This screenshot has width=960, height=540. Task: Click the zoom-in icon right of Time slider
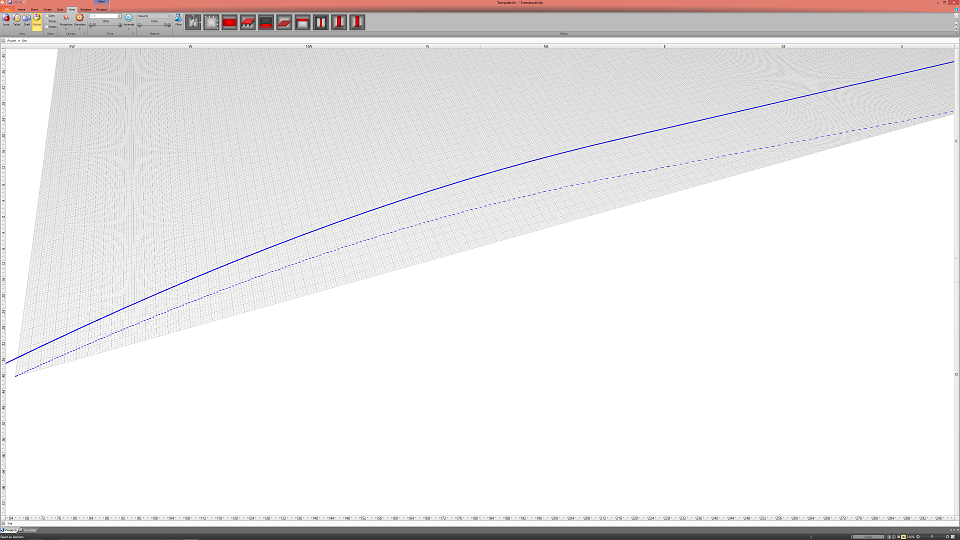[120, 25]
